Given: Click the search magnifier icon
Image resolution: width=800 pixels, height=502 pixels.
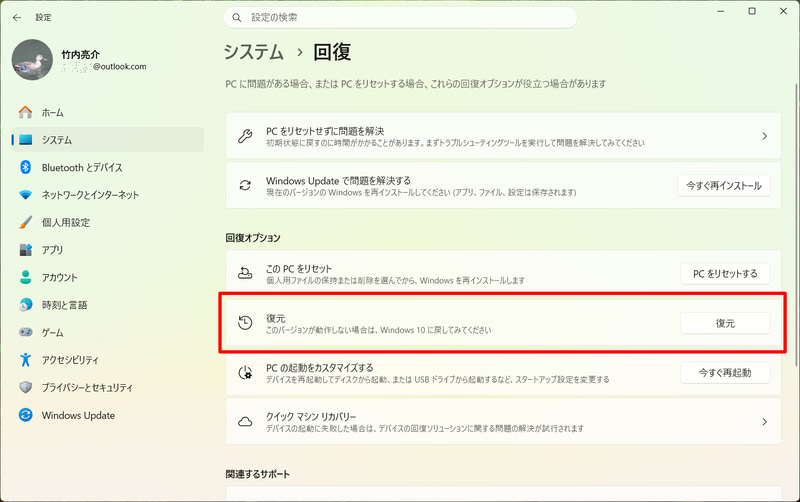Looking at the screenshot, I should tap(237, 18).
